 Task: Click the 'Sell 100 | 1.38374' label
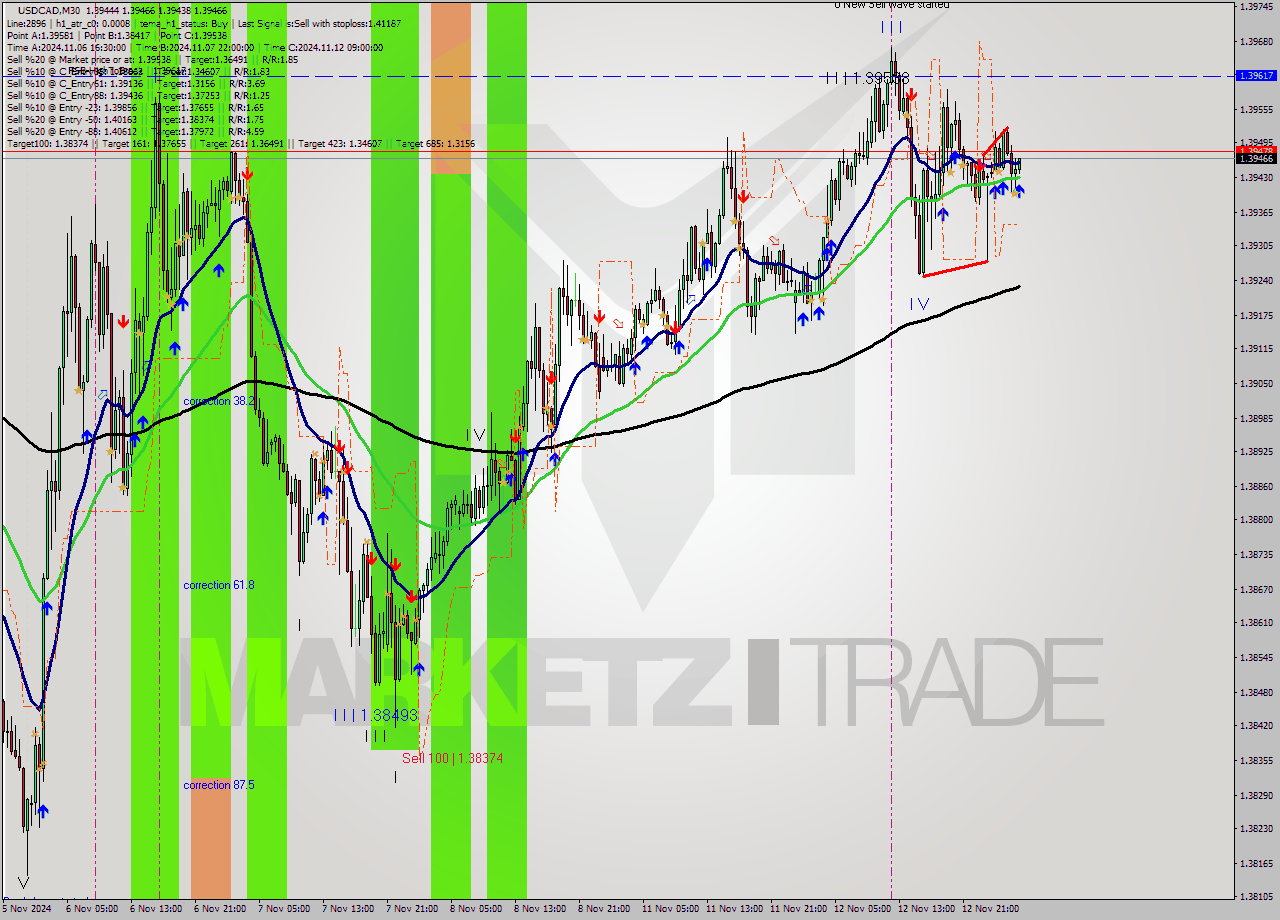pyautogui.click(x=452, y=759)
